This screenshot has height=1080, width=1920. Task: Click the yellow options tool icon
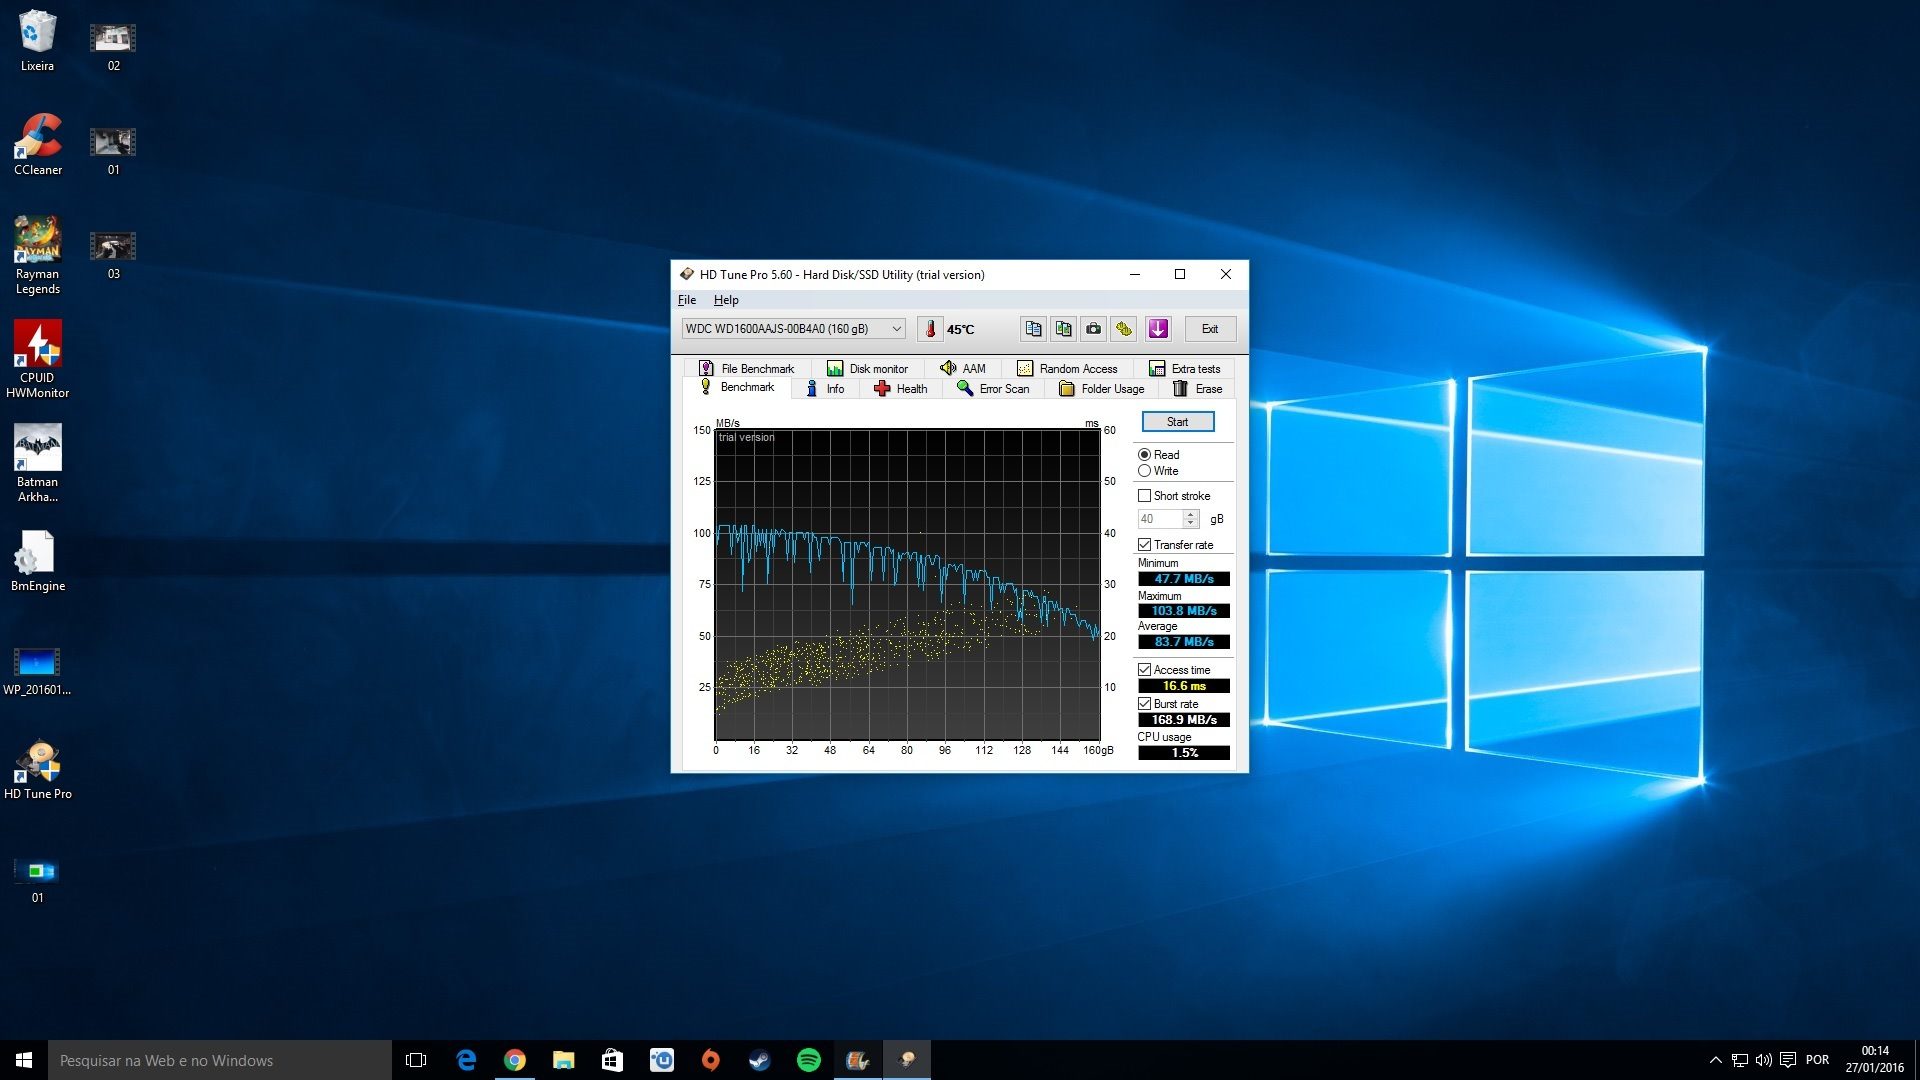(x=1124, y=329)
